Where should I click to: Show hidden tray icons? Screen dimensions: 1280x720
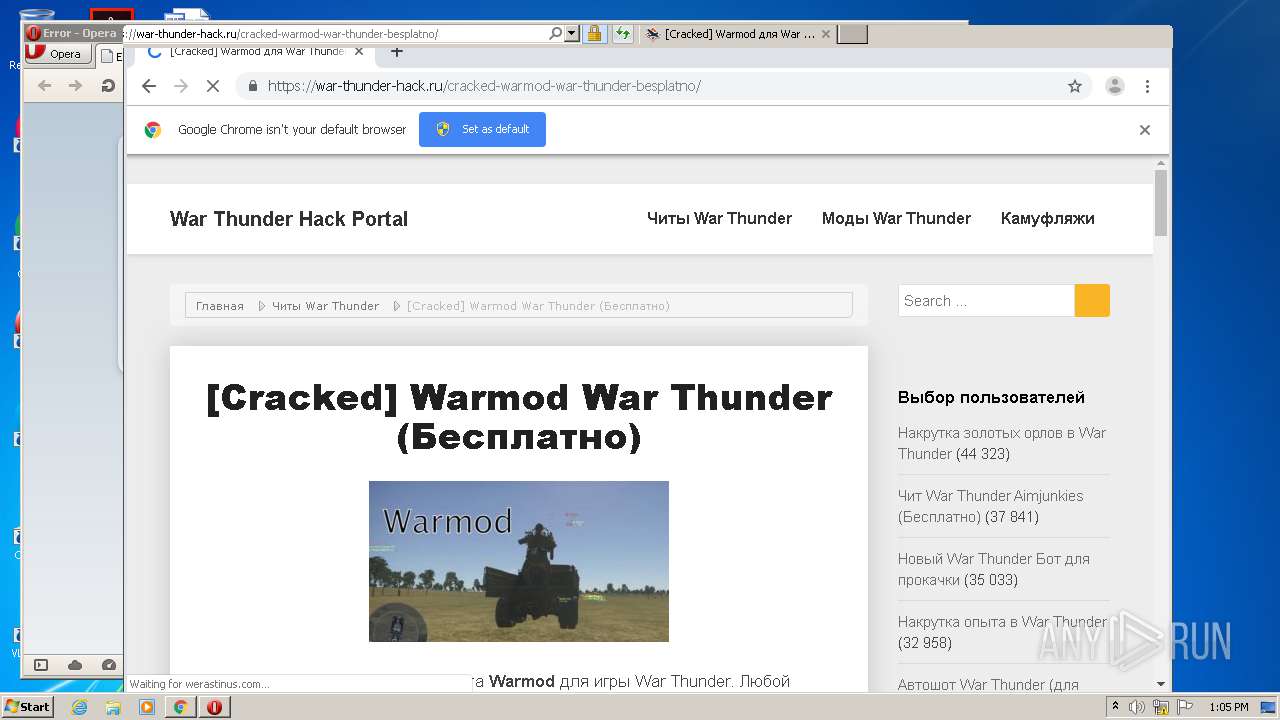click(x=1116, y=707)
